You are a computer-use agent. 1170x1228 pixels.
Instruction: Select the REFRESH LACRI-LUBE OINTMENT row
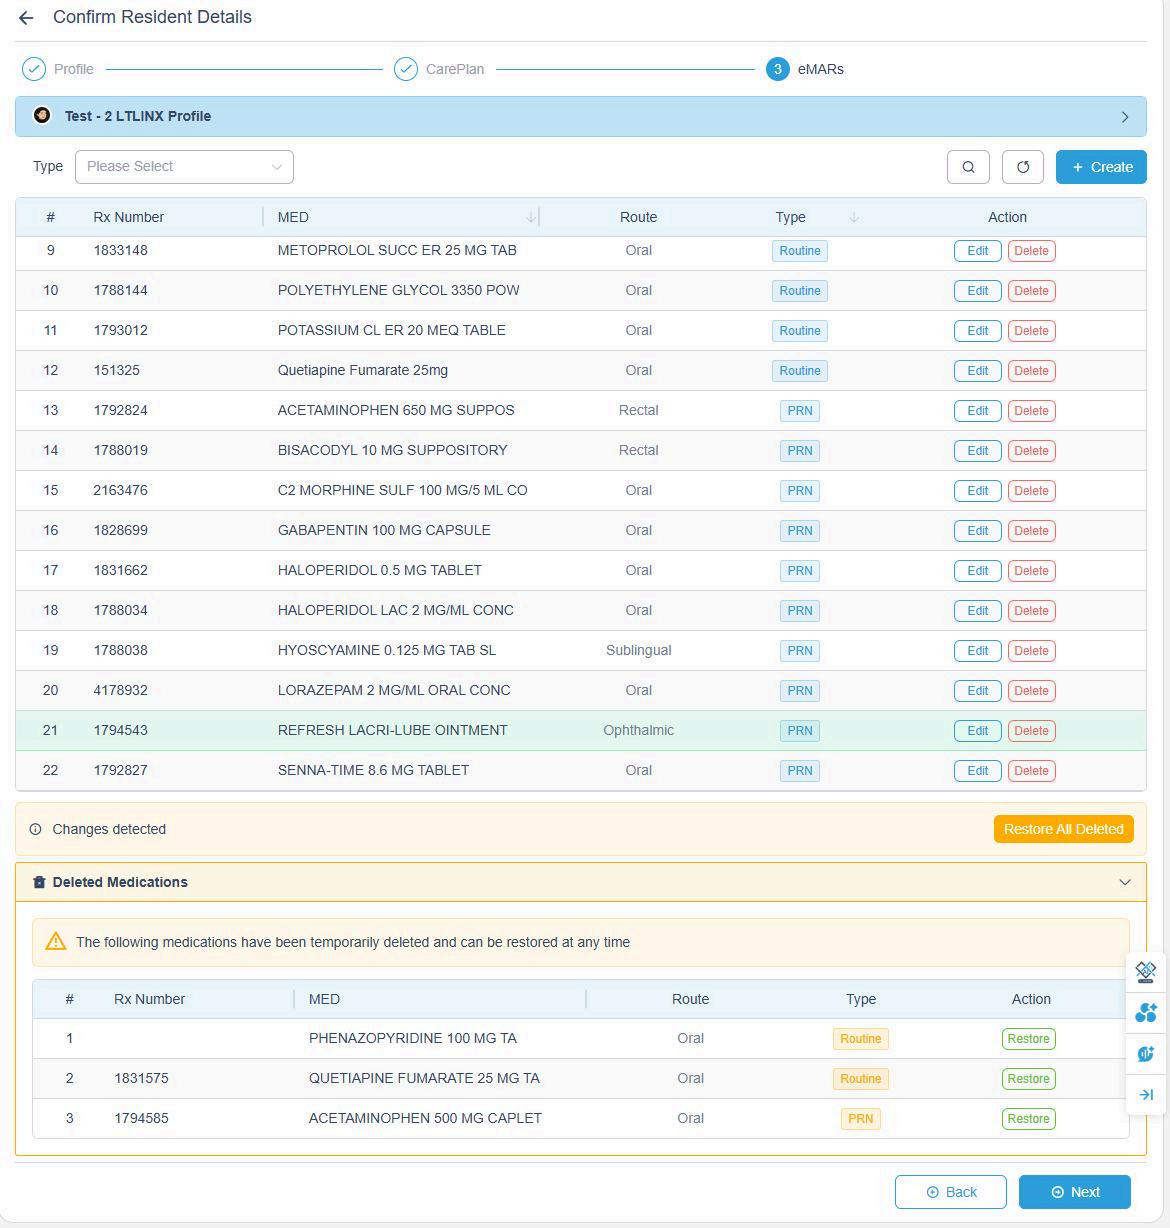tap(392, 731)
